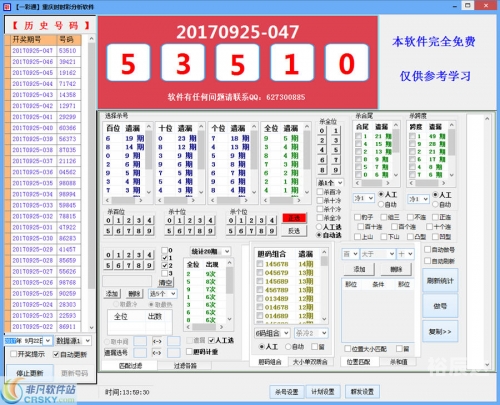Check the 杀百冷 checkbox
The image size is (500, 405).
click(320, 192)
